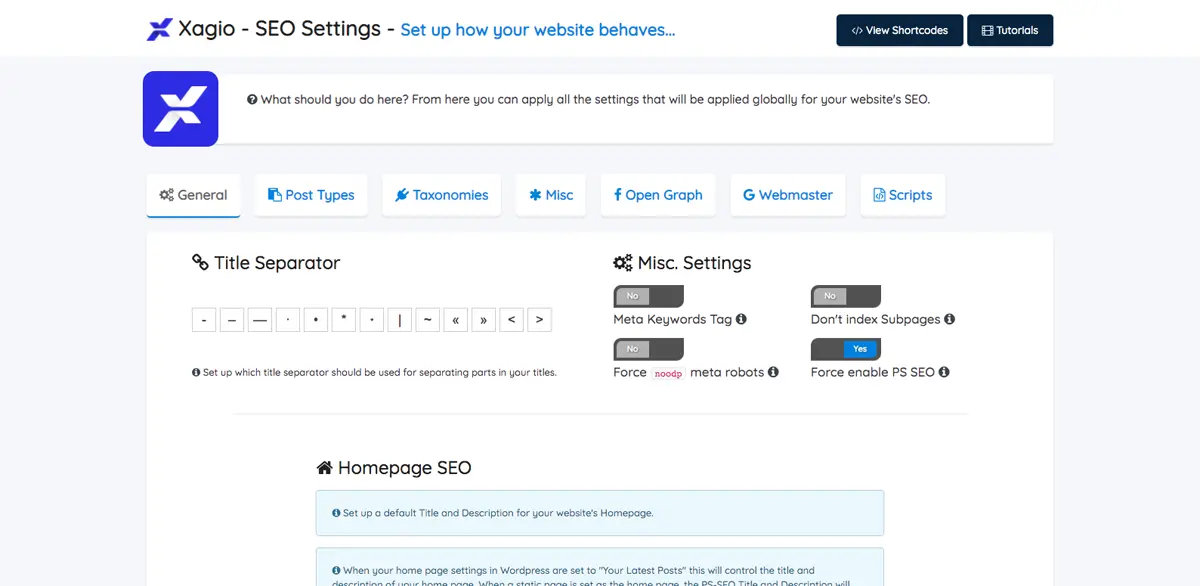Click info icon next to Force enable PS SEO
This screenshot has width=1200, height=586.
(944, 372)
